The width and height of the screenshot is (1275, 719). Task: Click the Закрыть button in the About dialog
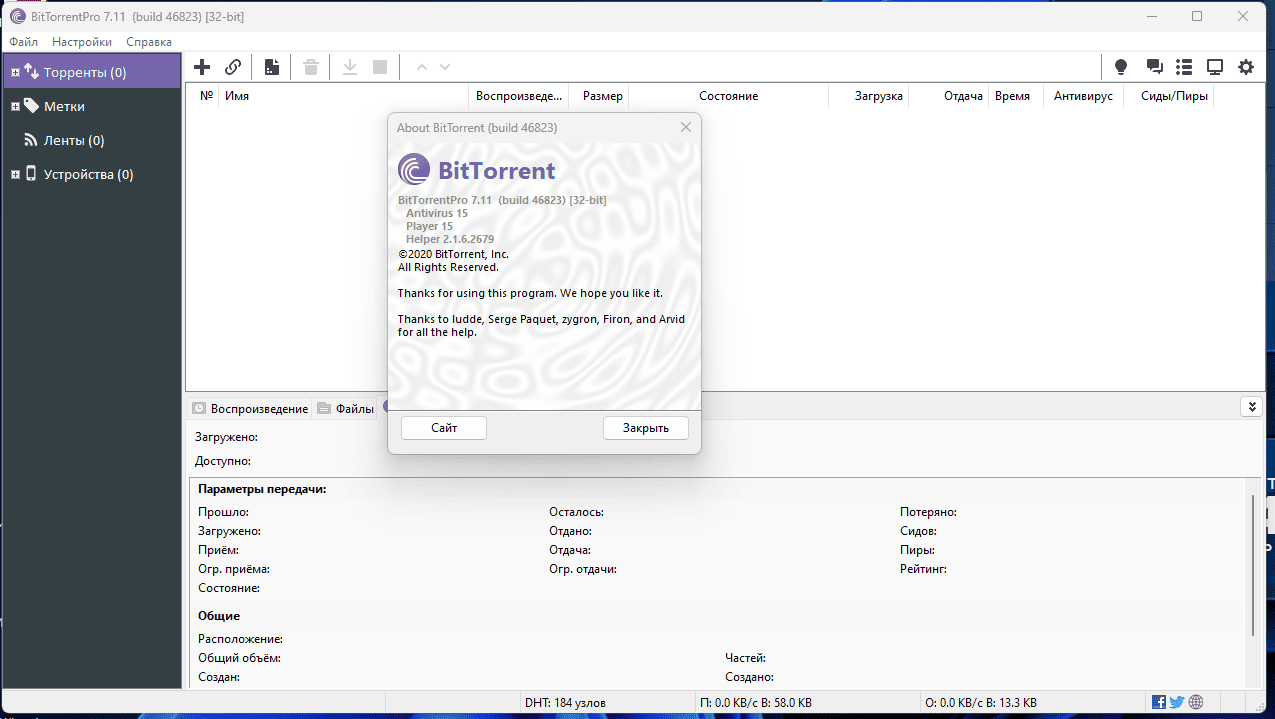coord(646,427)
